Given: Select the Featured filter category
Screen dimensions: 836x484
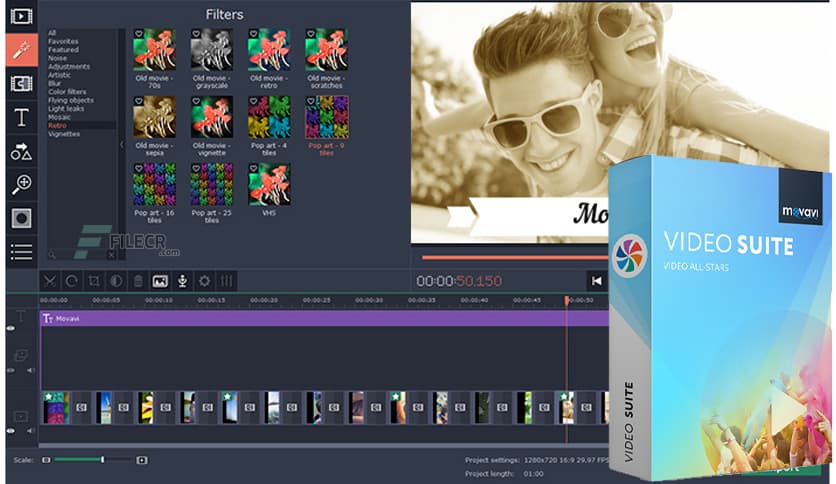Looking at the screenshot, I should pos(63,50).
